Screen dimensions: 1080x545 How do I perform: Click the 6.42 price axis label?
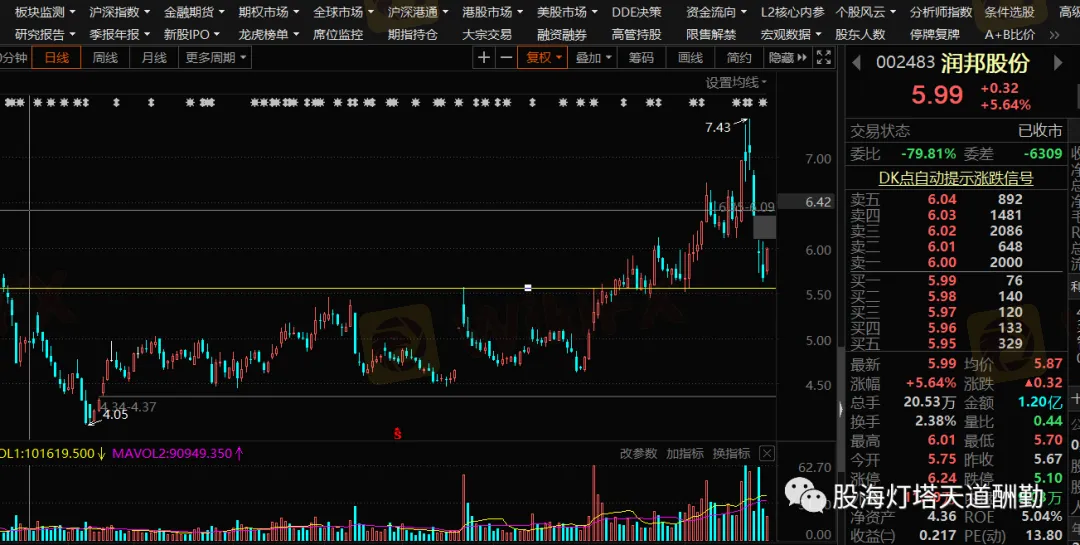tap(818, 202)
